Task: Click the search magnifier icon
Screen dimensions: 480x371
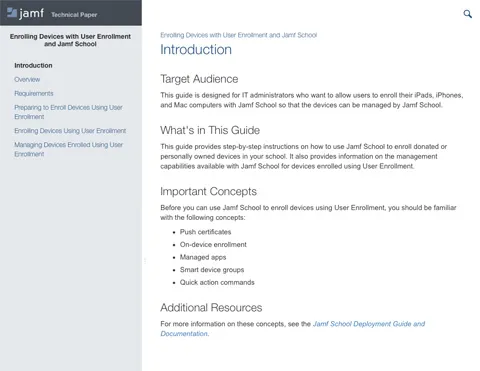Action: pos(468,14)
